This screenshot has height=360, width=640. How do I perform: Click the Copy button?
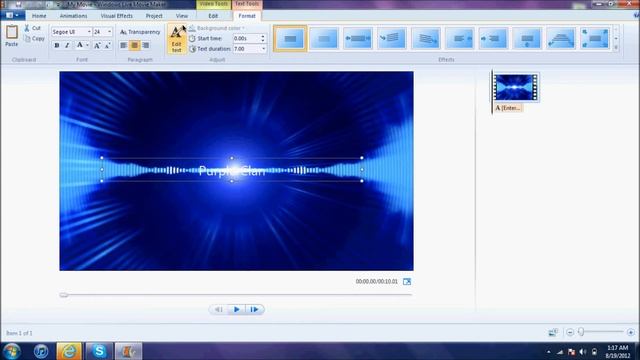34,39
